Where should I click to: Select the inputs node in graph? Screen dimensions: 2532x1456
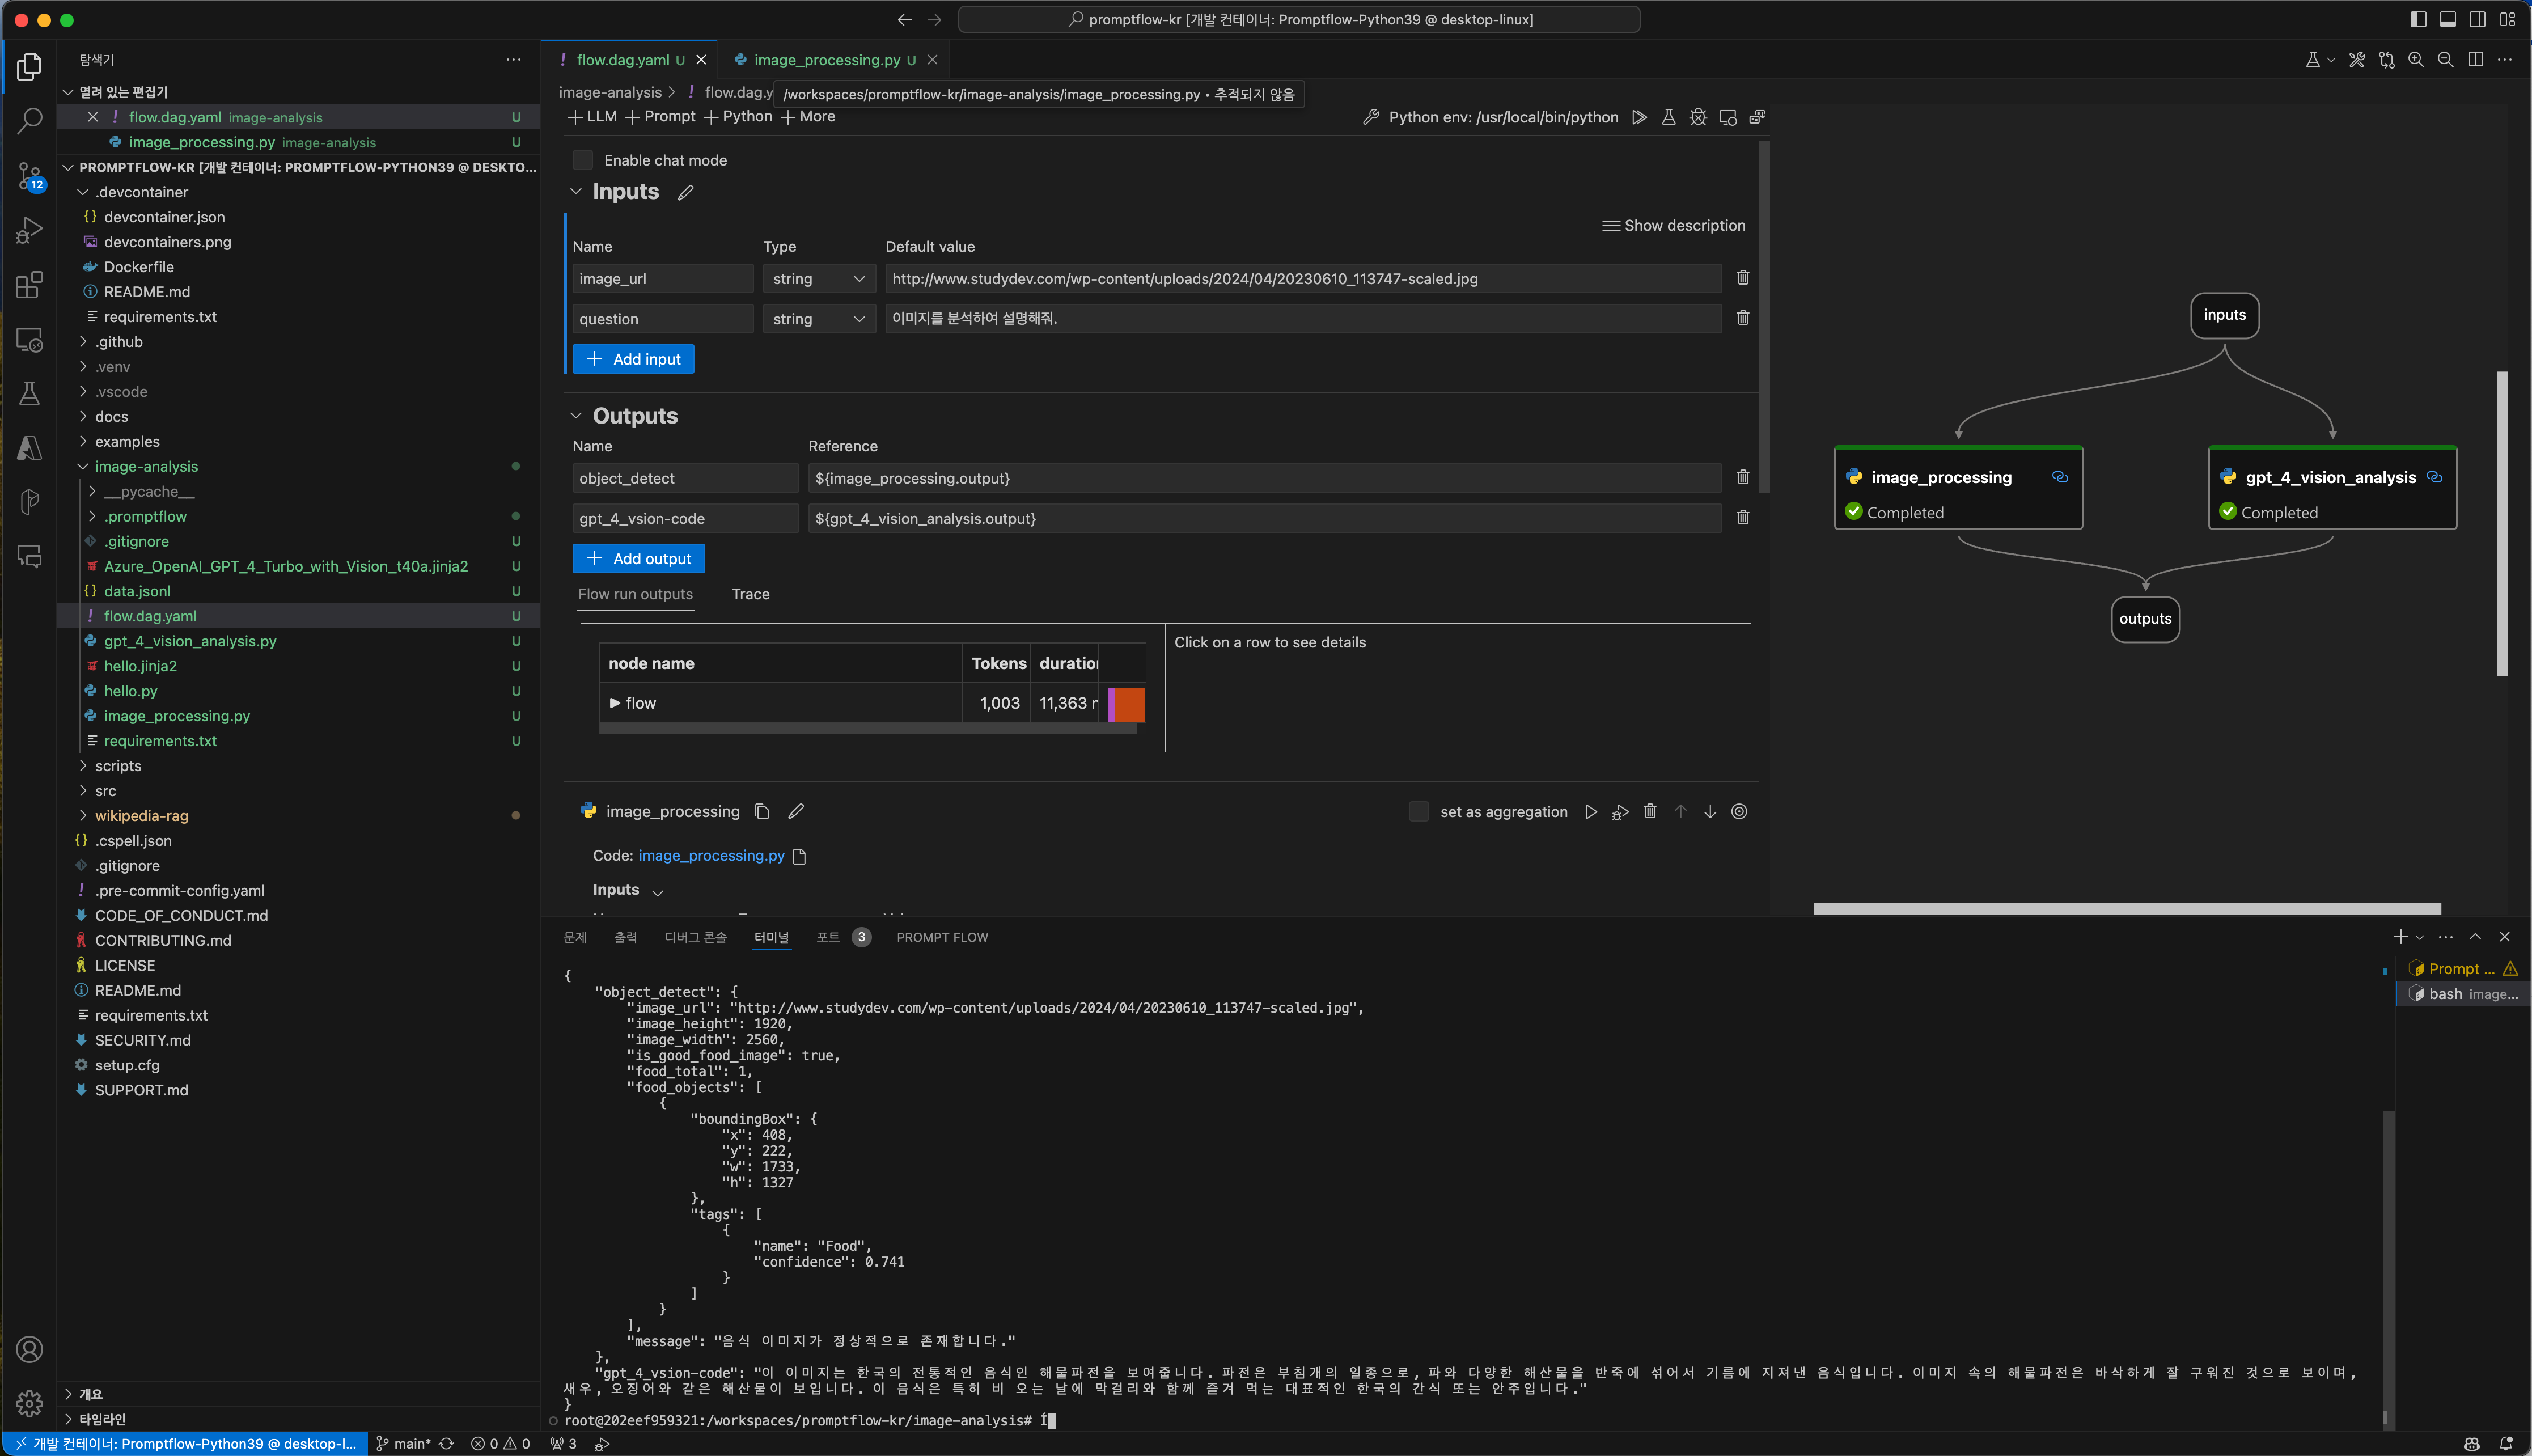tap(2224, 315)
